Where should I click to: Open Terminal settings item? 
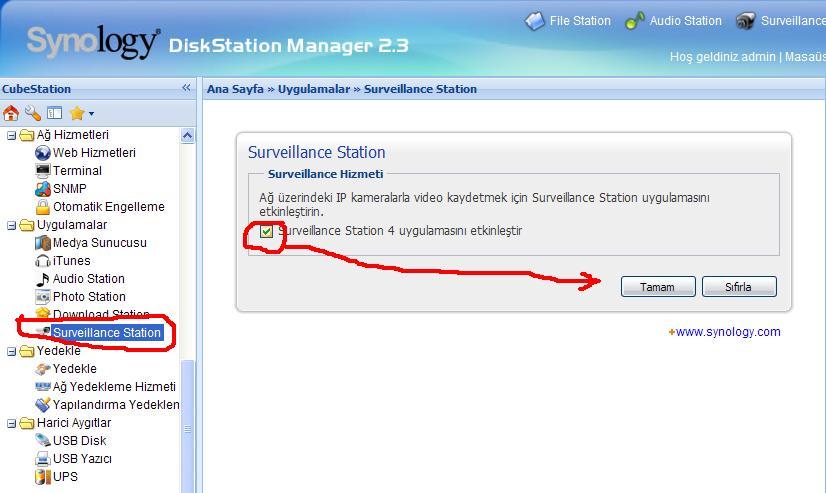pyautogui.click(x=77, y=171)
